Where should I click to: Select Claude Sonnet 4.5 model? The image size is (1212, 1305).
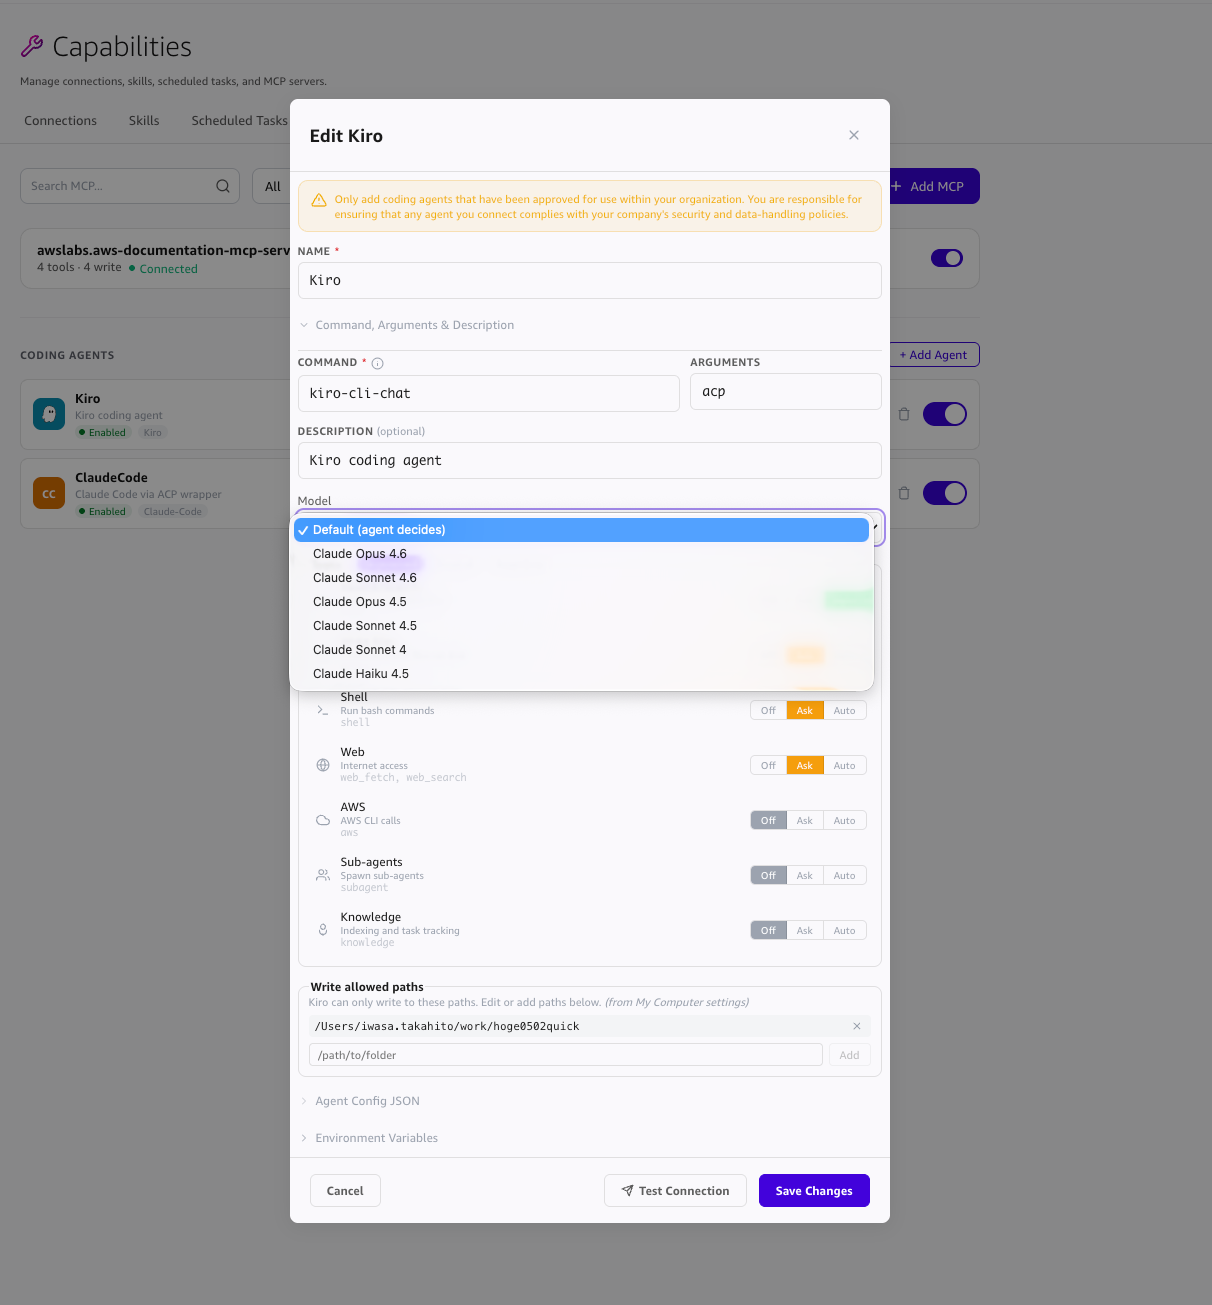(x=581, y=626)
